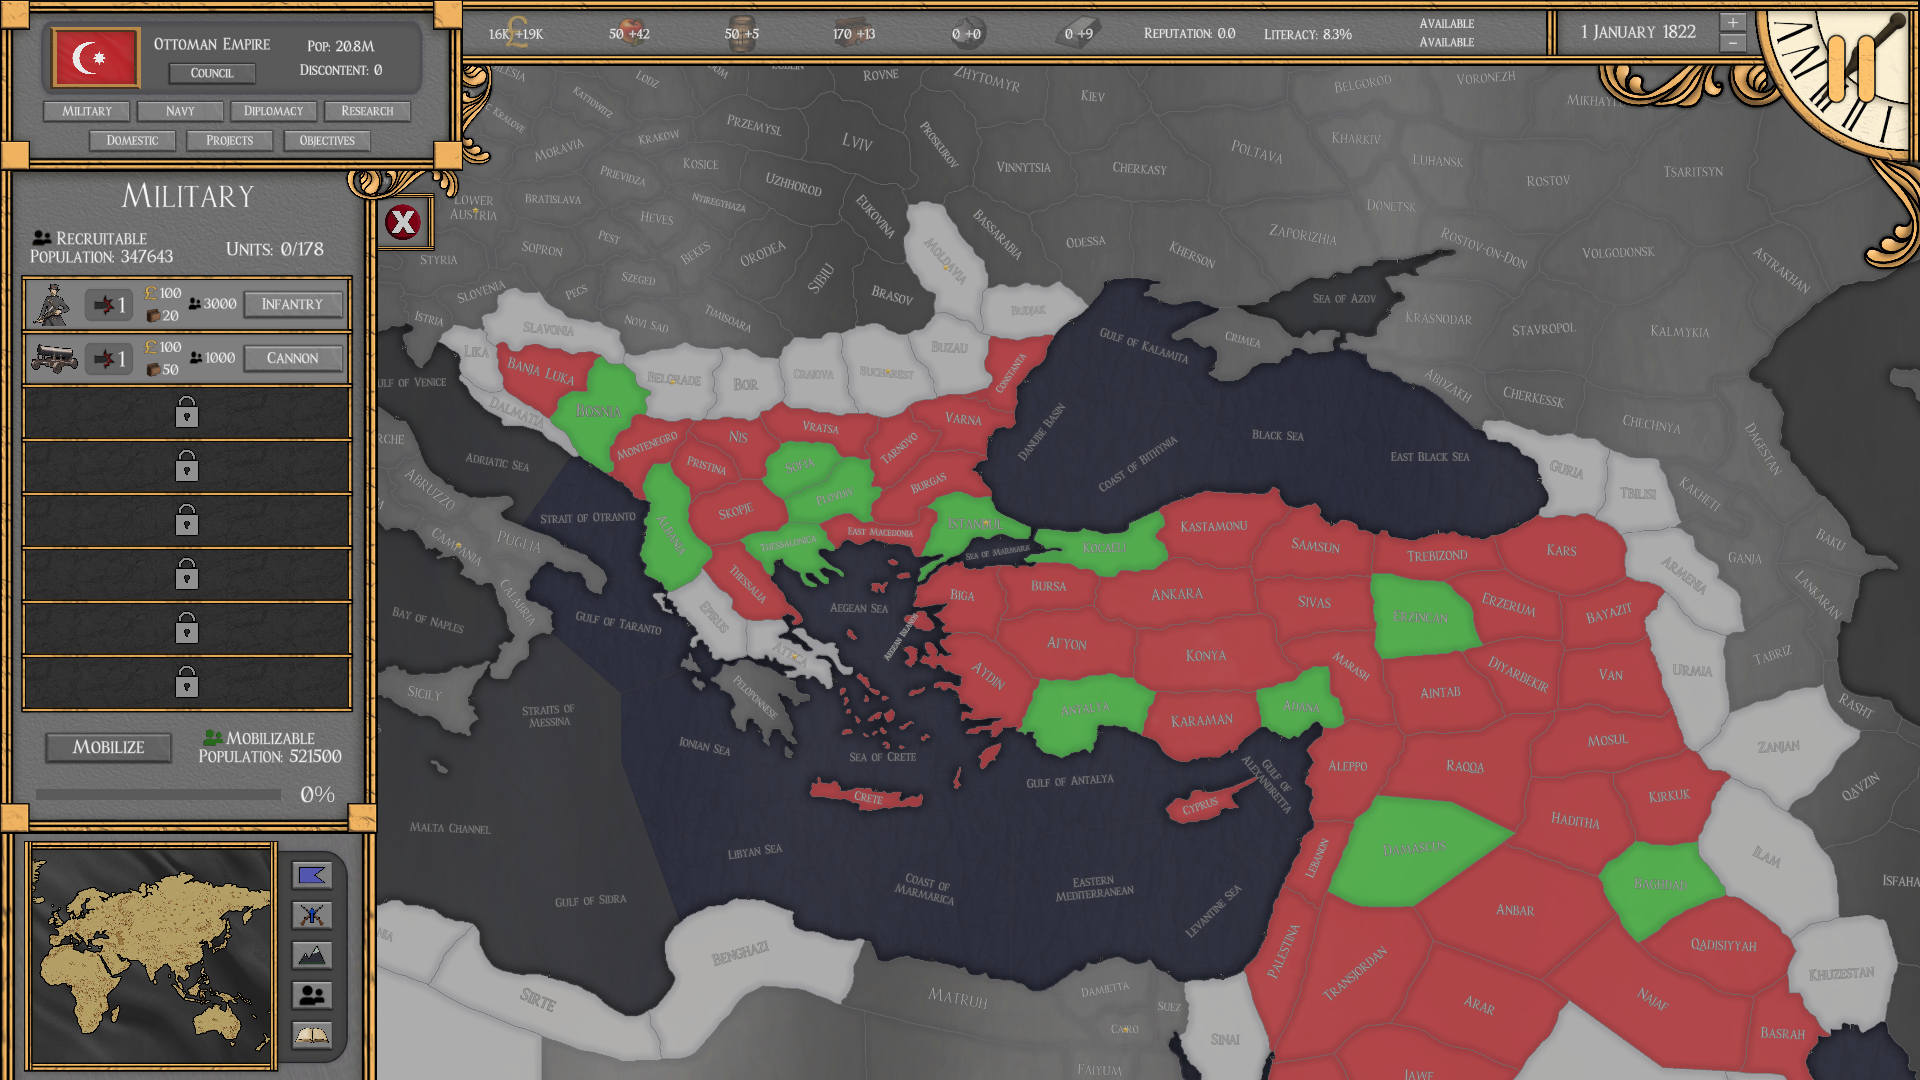This screenshot has height=1080, width=1920.
Task: Click the open book map mode icon
Action: (312, 1035)
